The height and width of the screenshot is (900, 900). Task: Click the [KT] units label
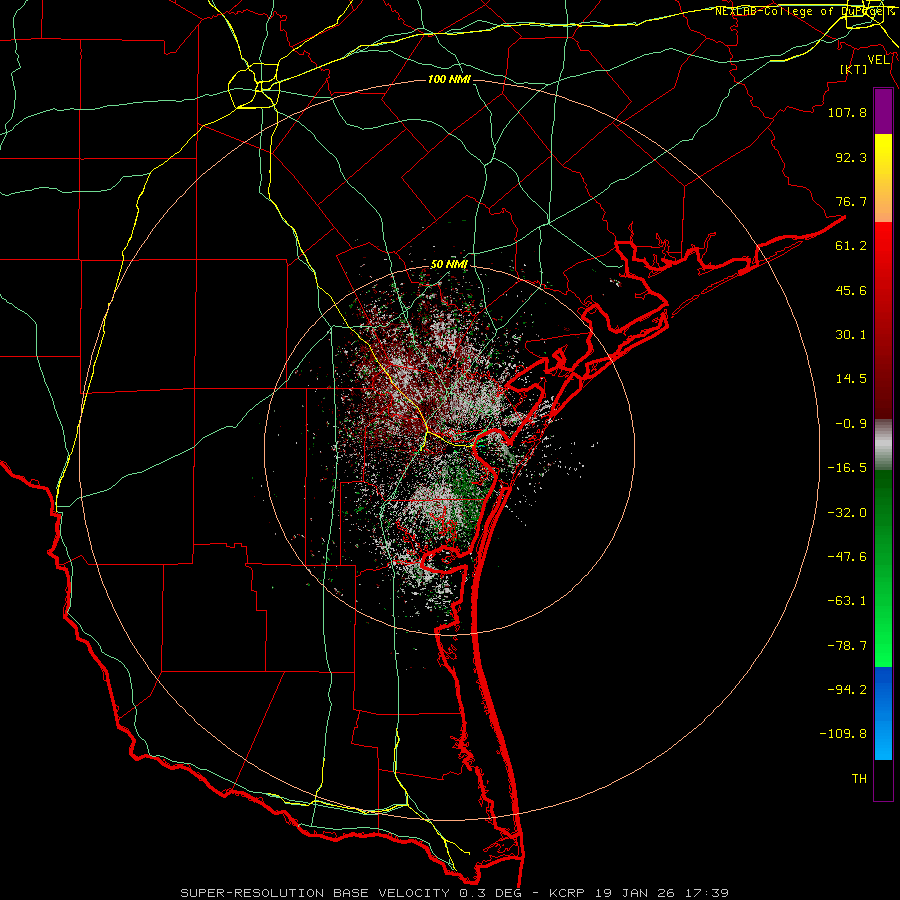tap(854, 69)
